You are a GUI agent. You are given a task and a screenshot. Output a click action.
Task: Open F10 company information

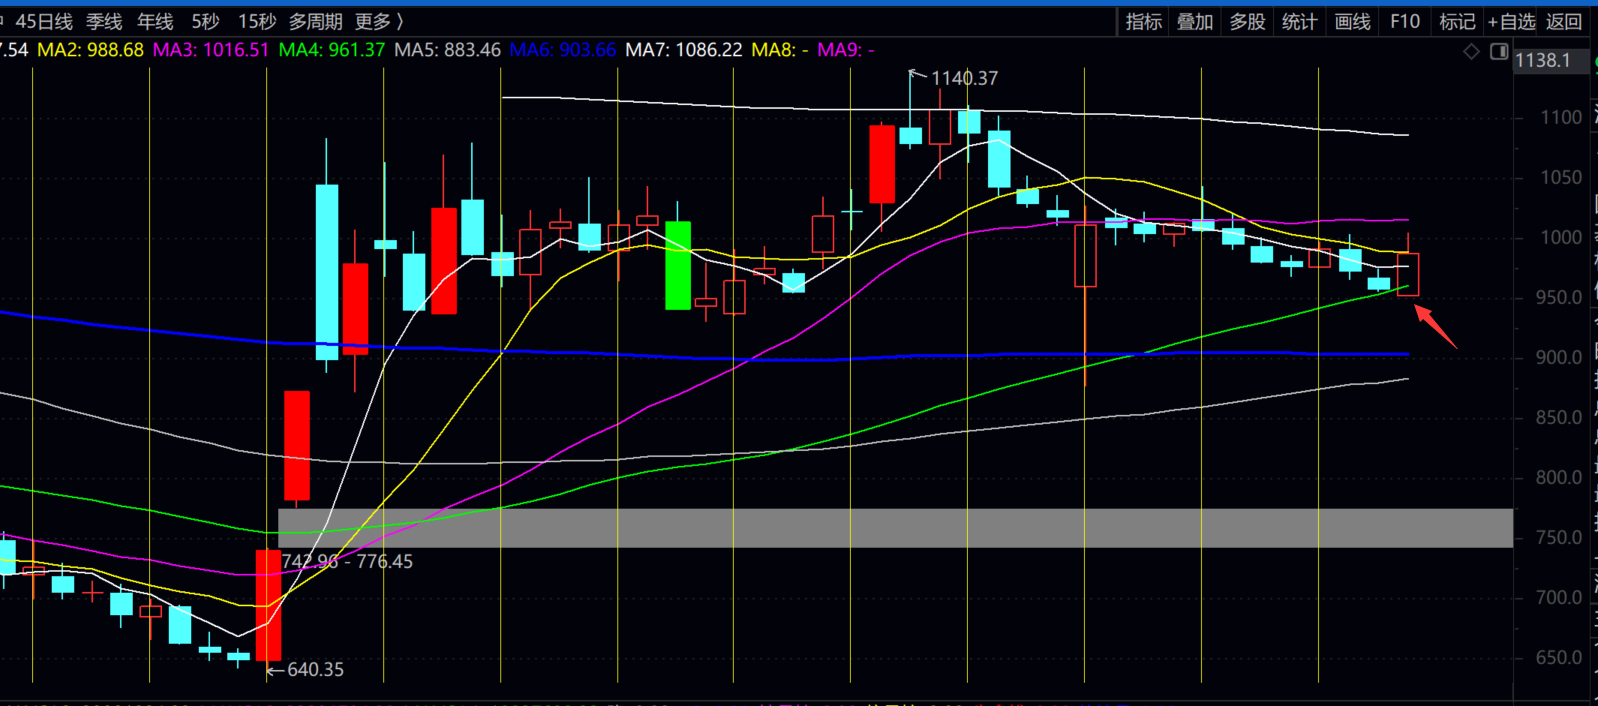pyautogui.click(x=1405, y=21)
